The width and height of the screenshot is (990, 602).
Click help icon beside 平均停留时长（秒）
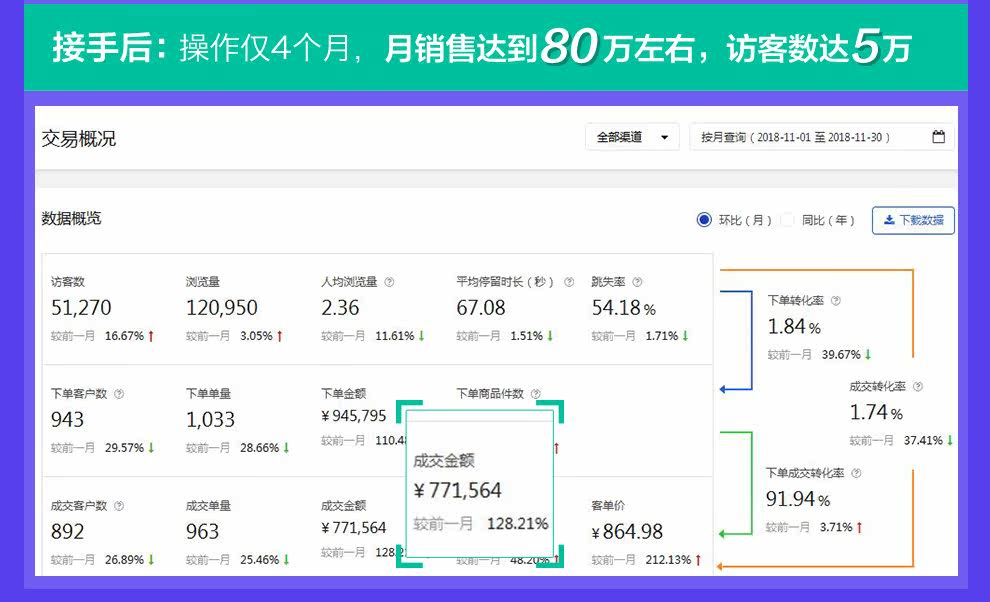[x=569, y=282]
